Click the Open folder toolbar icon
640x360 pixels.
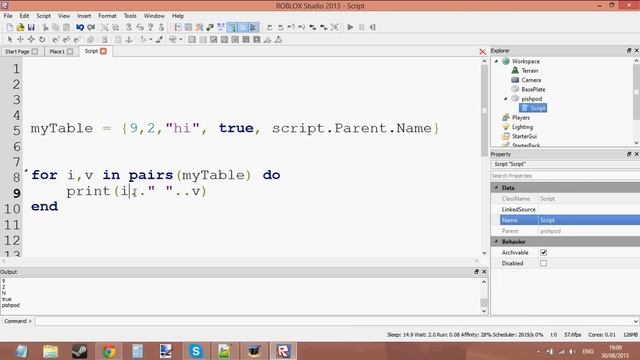pos(20,27)
